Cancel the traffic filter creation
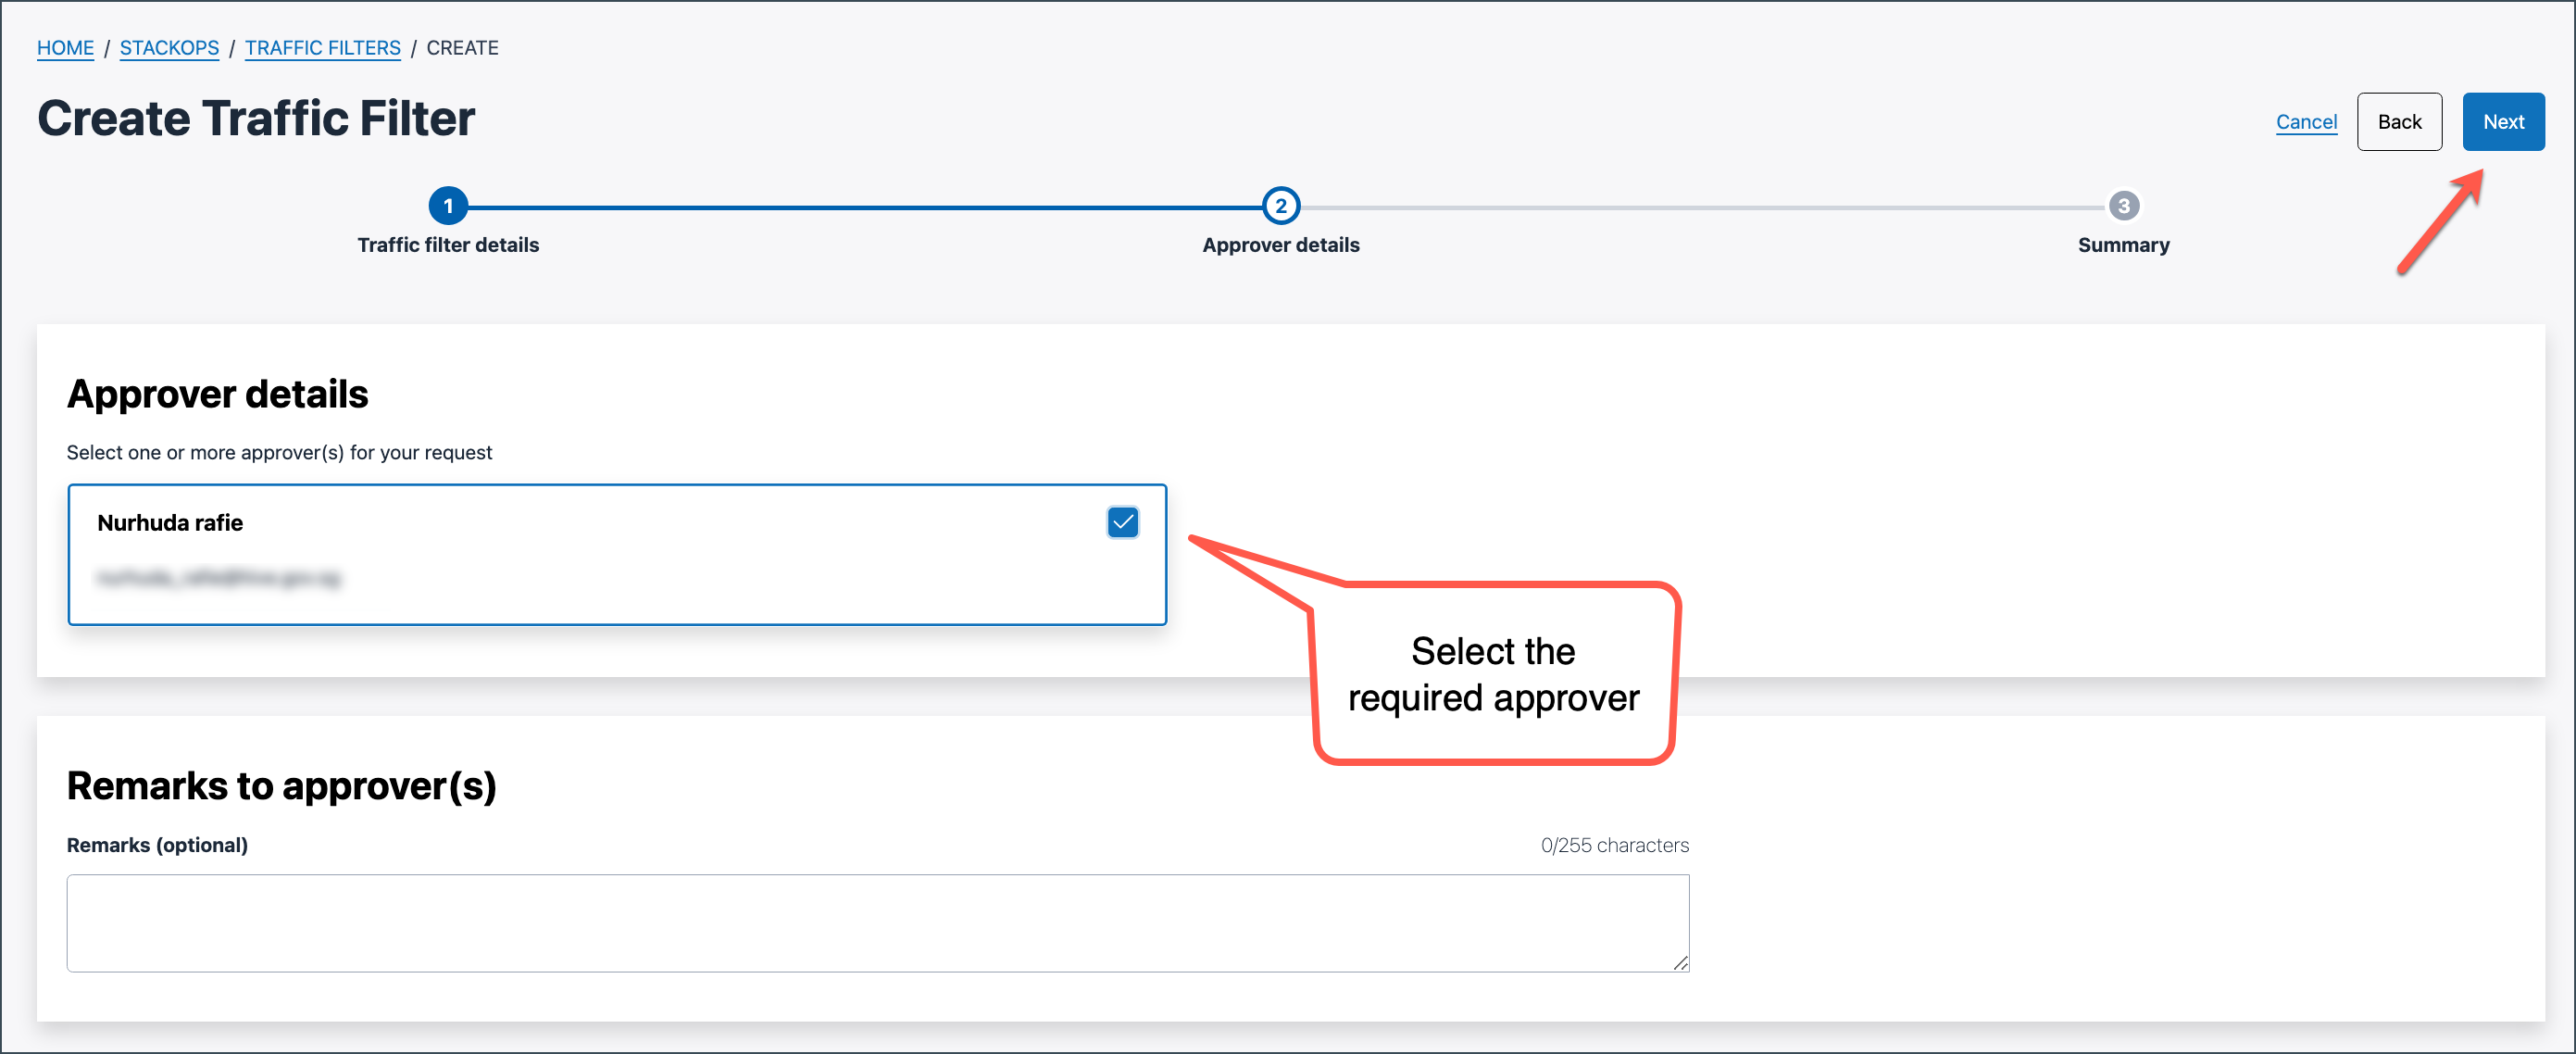The height and width of the screenshot is (1054, 2576). [2305, 122]
